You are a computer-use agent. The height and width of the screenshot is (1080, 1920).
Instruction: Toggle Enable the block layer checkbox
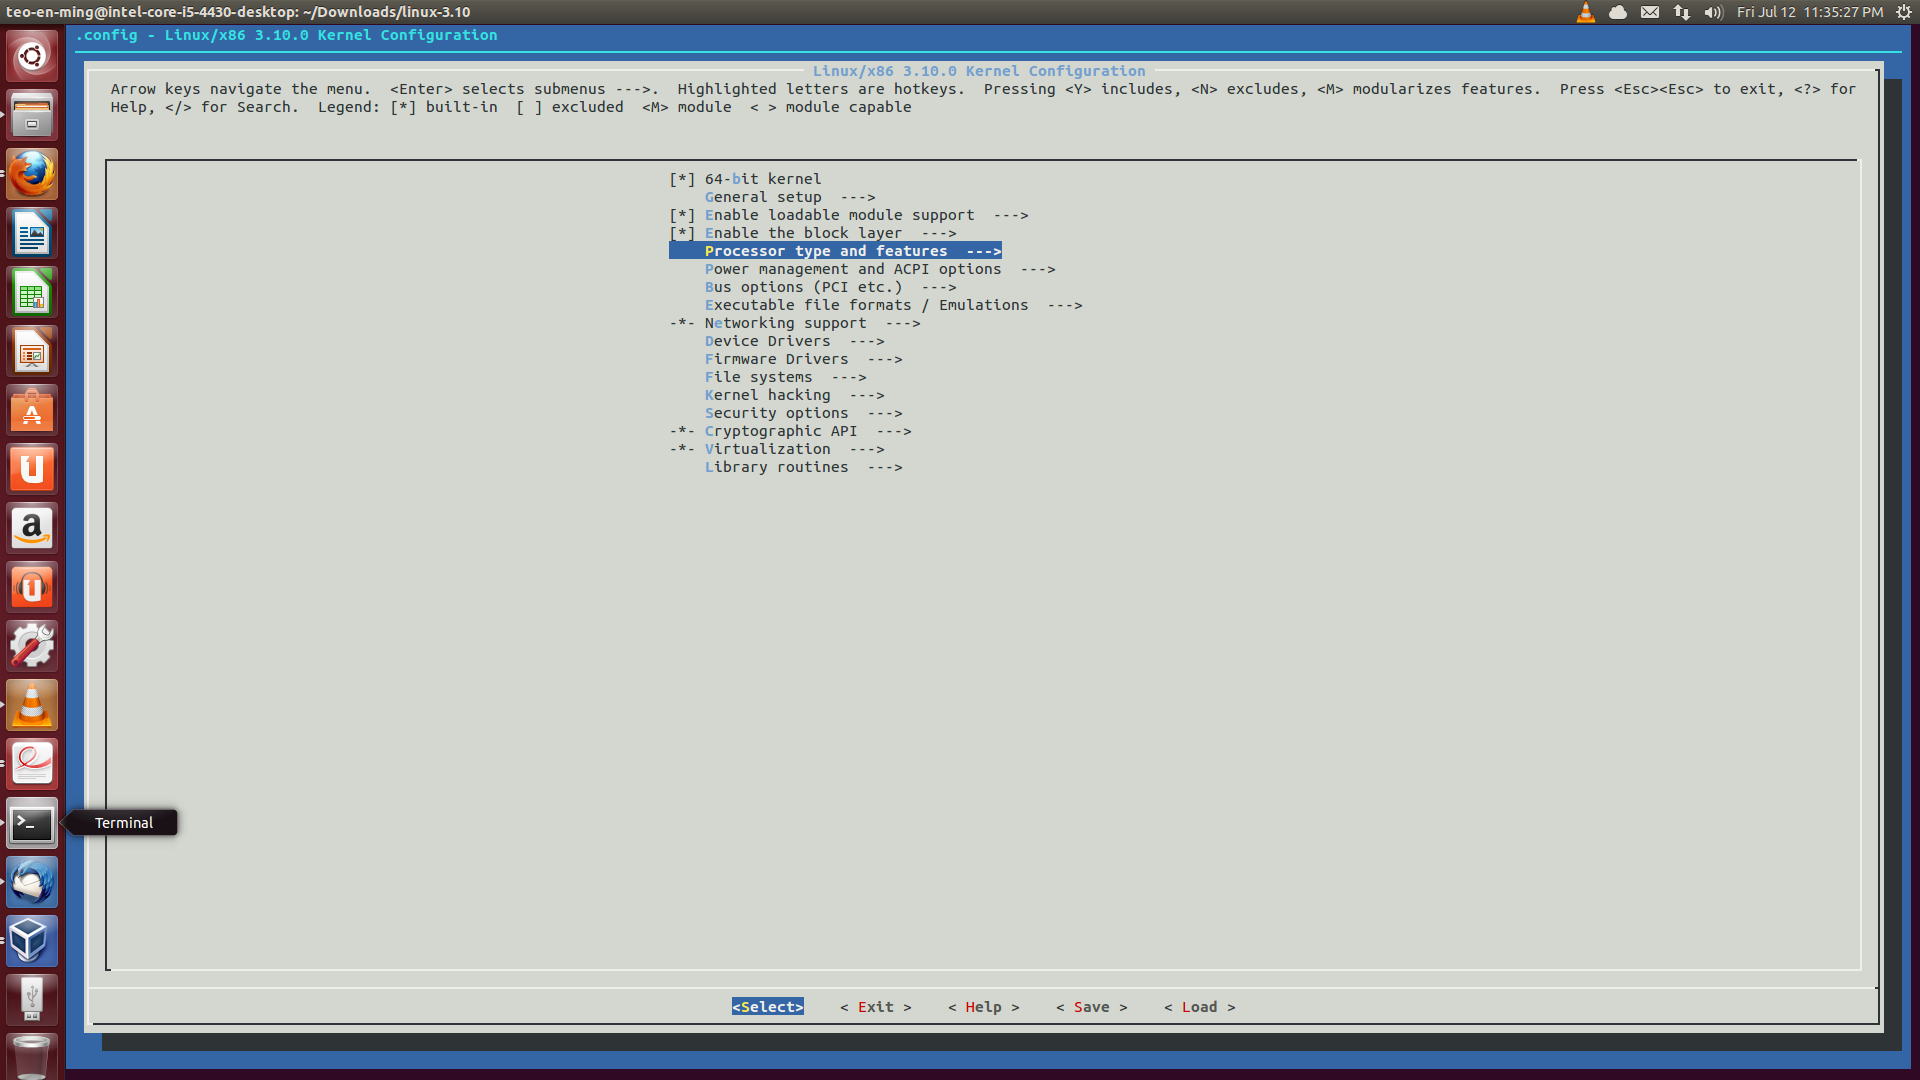(x=682, y=233)
